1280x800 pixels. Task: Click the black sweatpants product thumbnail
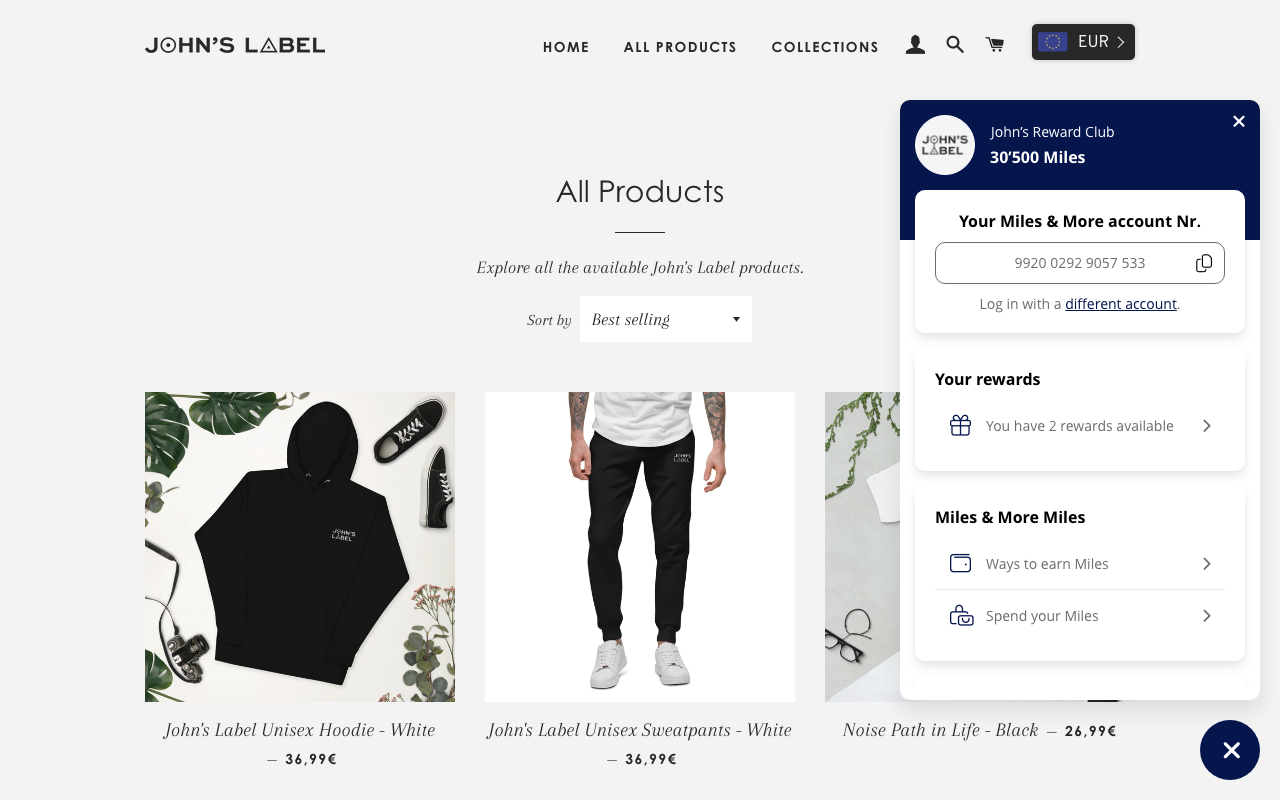click(x=640, y=547)
